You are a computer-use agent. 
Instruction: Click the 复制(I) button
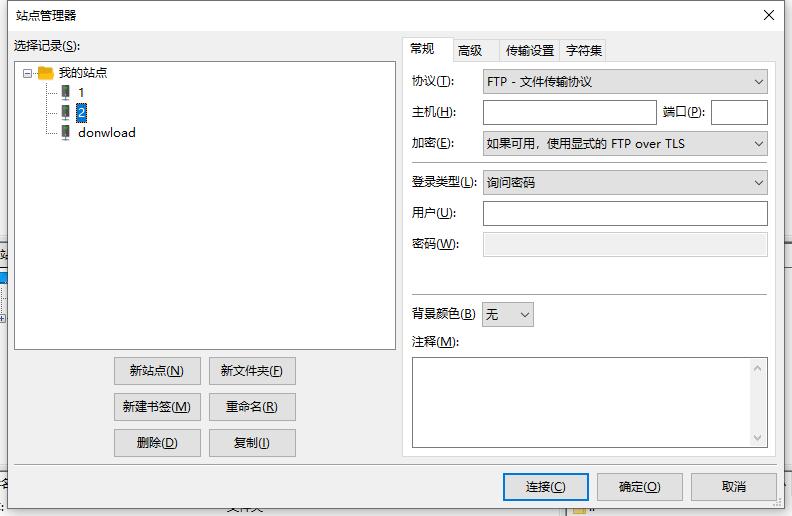point(252,443)
